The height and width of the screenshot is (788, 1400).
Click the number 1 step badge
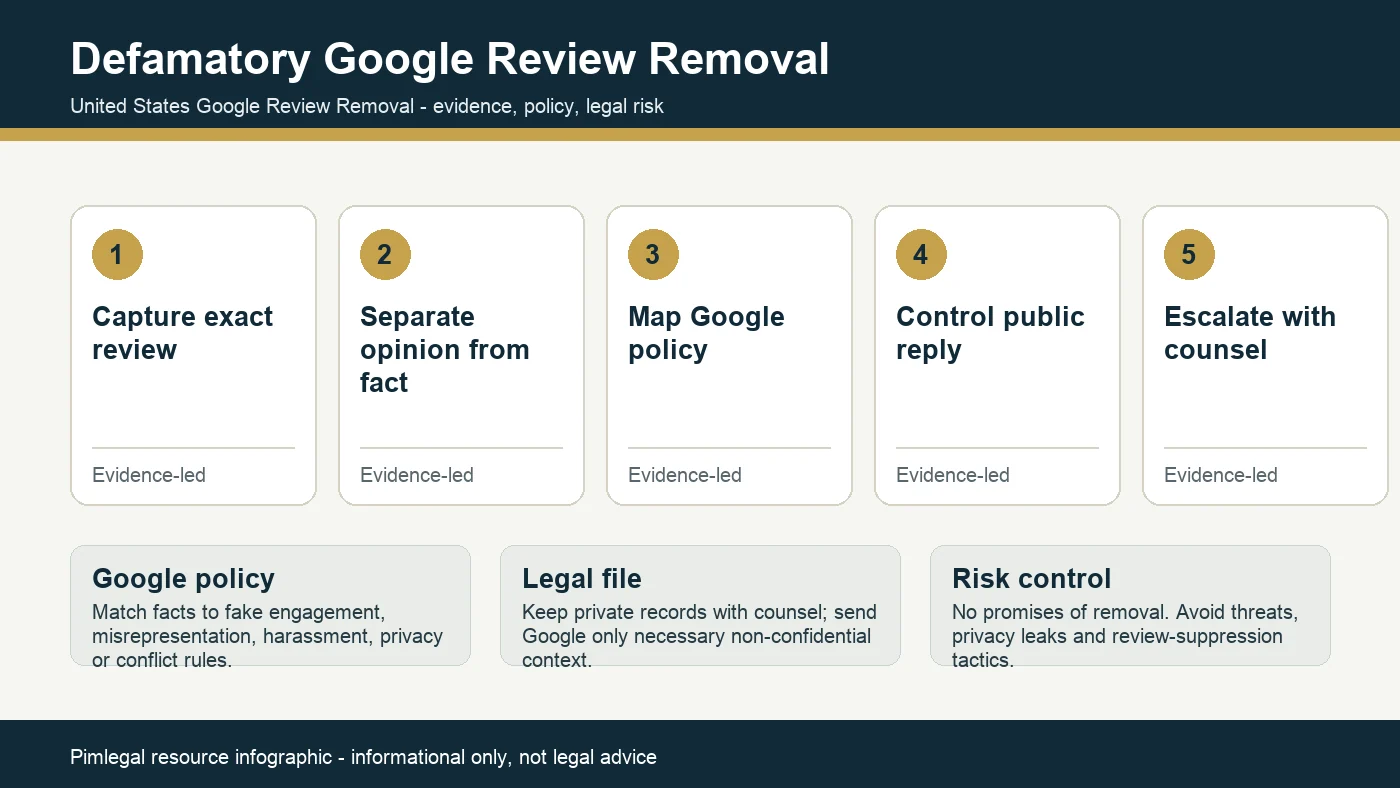click(x=118, y=254)
